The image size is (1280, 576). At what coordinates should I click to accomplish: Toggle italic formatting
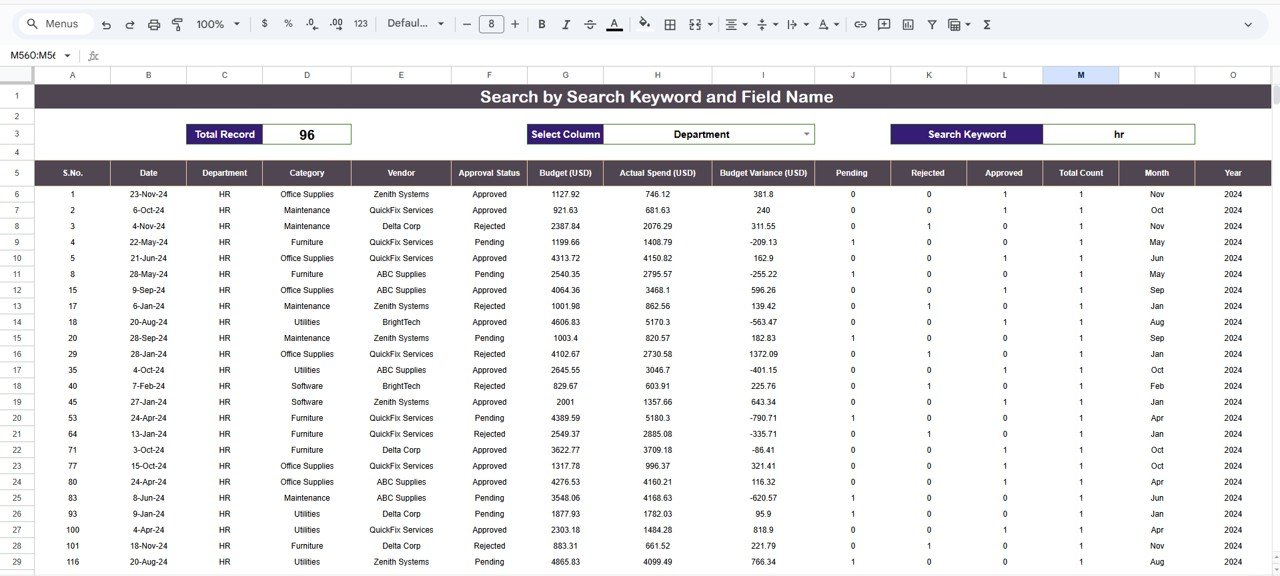[565, 23]
